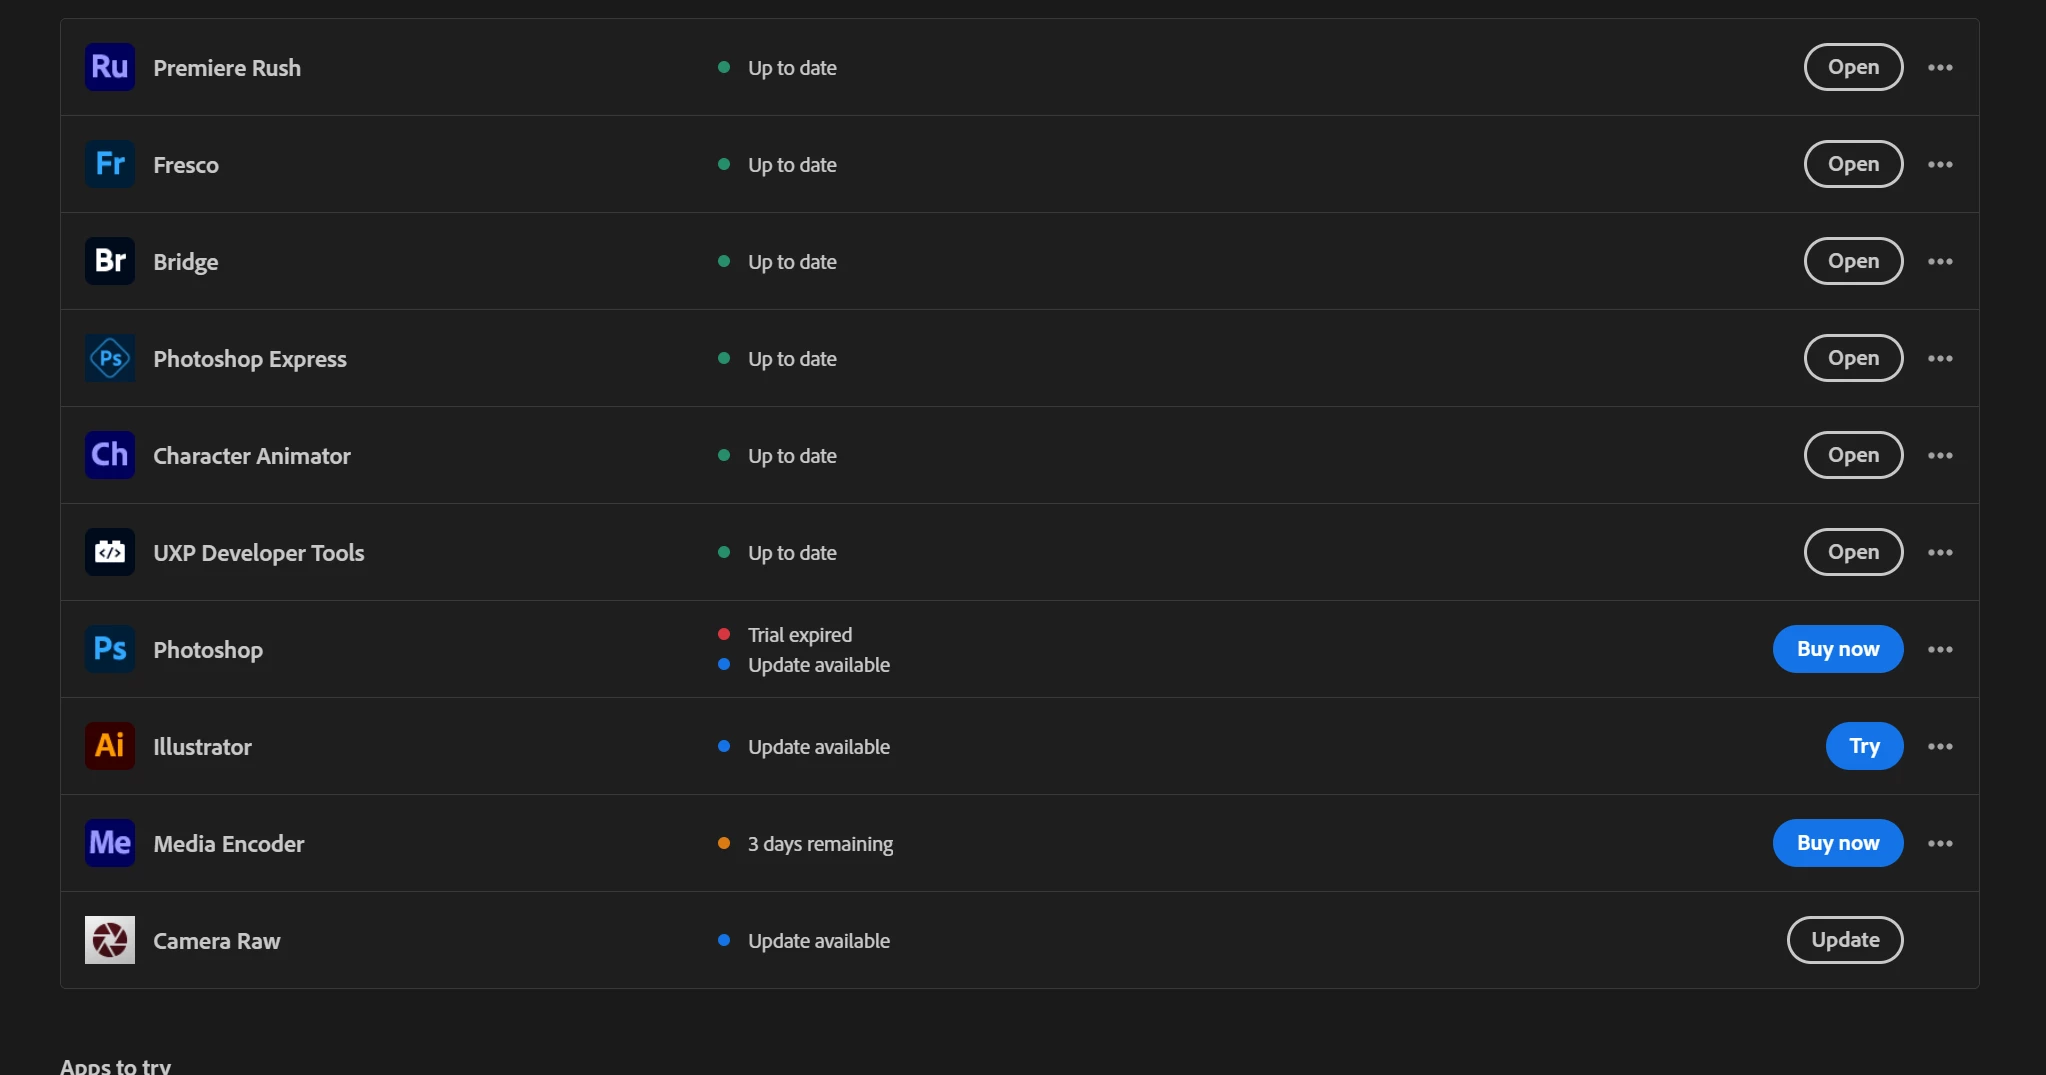The image size is (2046, 1075).
Task: Click the Photoshop Ps app icon
Action: coord(110,649)
